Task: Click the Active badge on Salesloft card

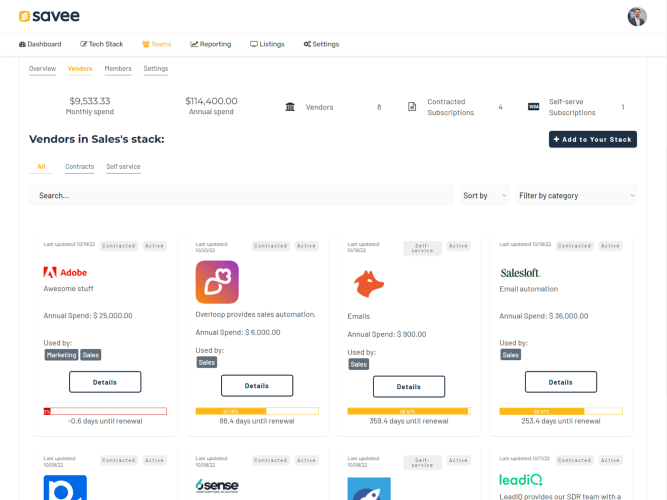Action: [x=610, y=246]
